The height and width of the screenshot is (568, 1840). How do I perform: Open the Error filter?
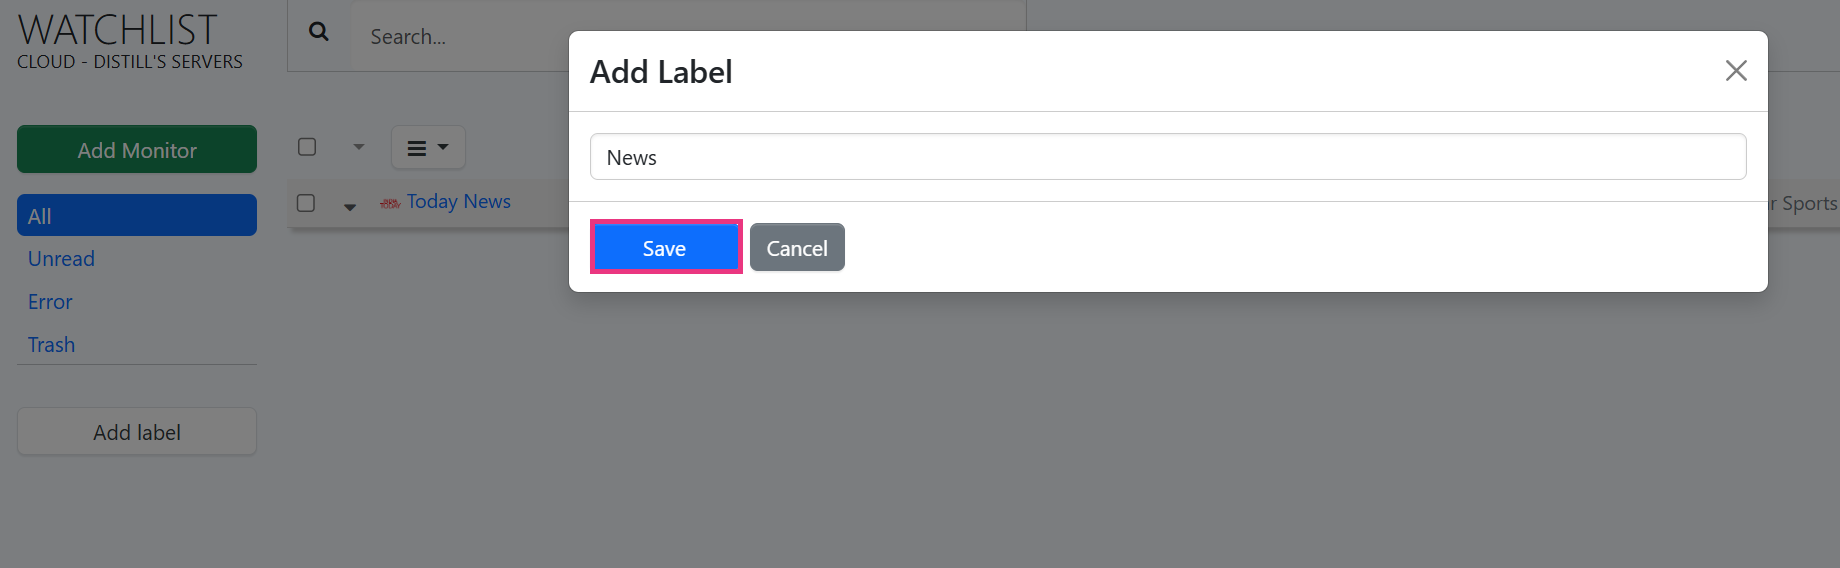[50, 302]
